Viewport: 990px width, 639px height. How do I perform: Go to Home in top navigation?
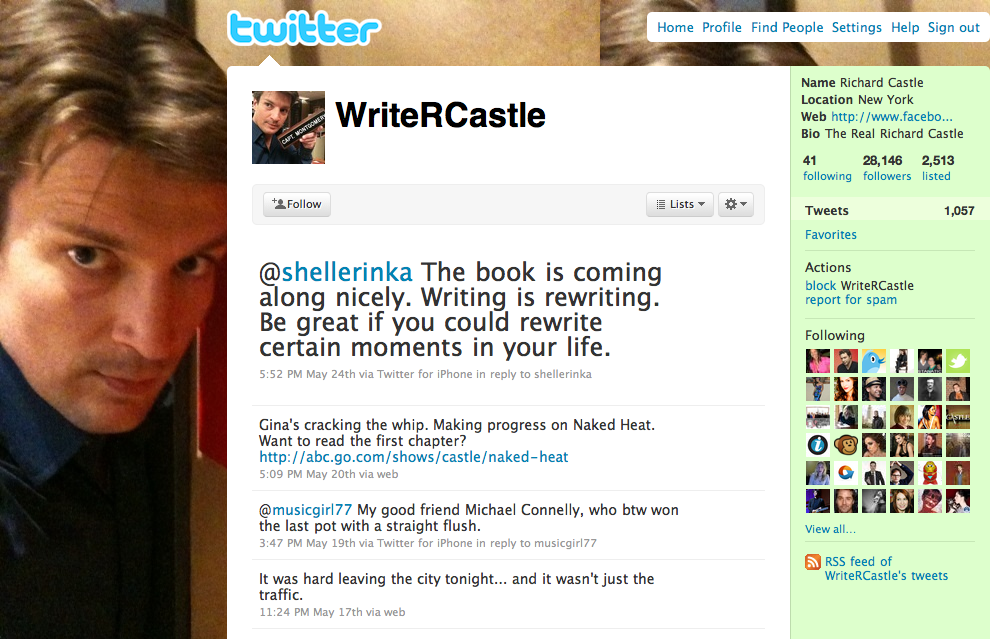point(675,27)
